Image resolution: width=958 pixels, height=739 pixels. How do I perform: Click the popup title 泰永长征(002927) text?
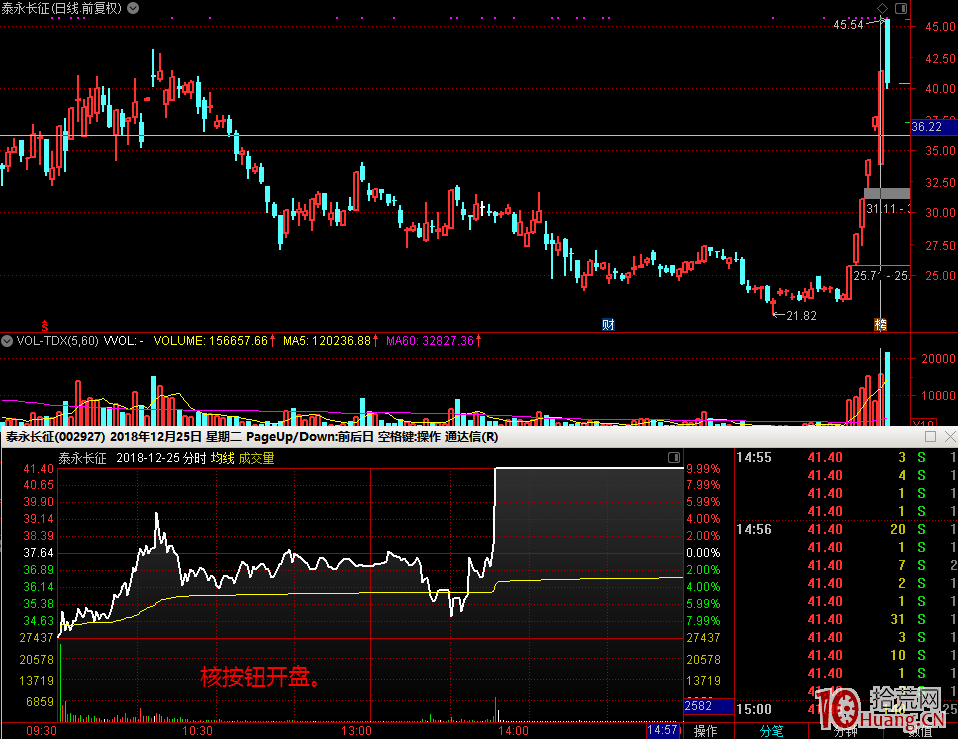[x=56, y=437]
